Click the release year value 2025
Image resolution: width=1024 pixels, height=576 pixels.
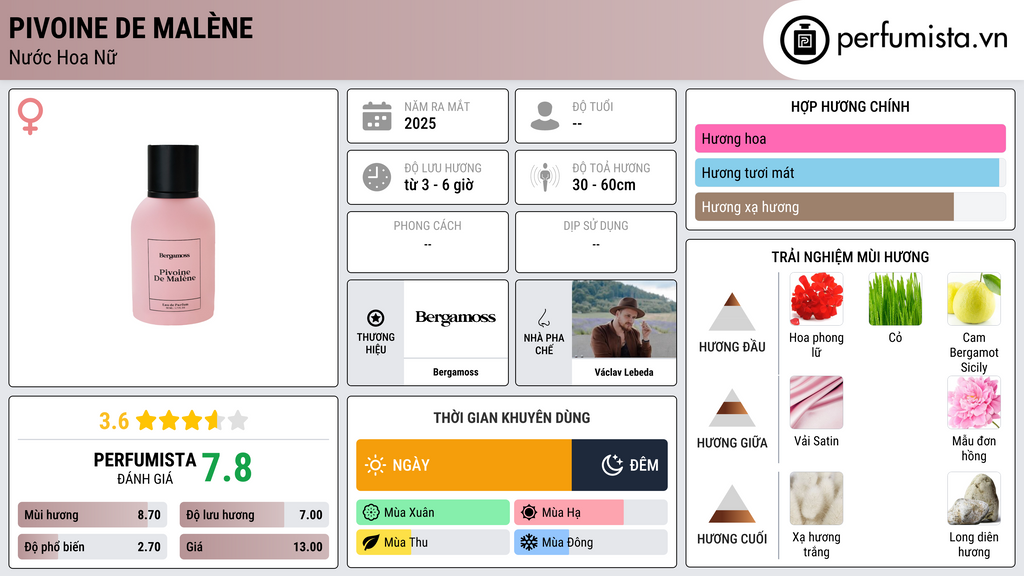[x=420, y=123]
